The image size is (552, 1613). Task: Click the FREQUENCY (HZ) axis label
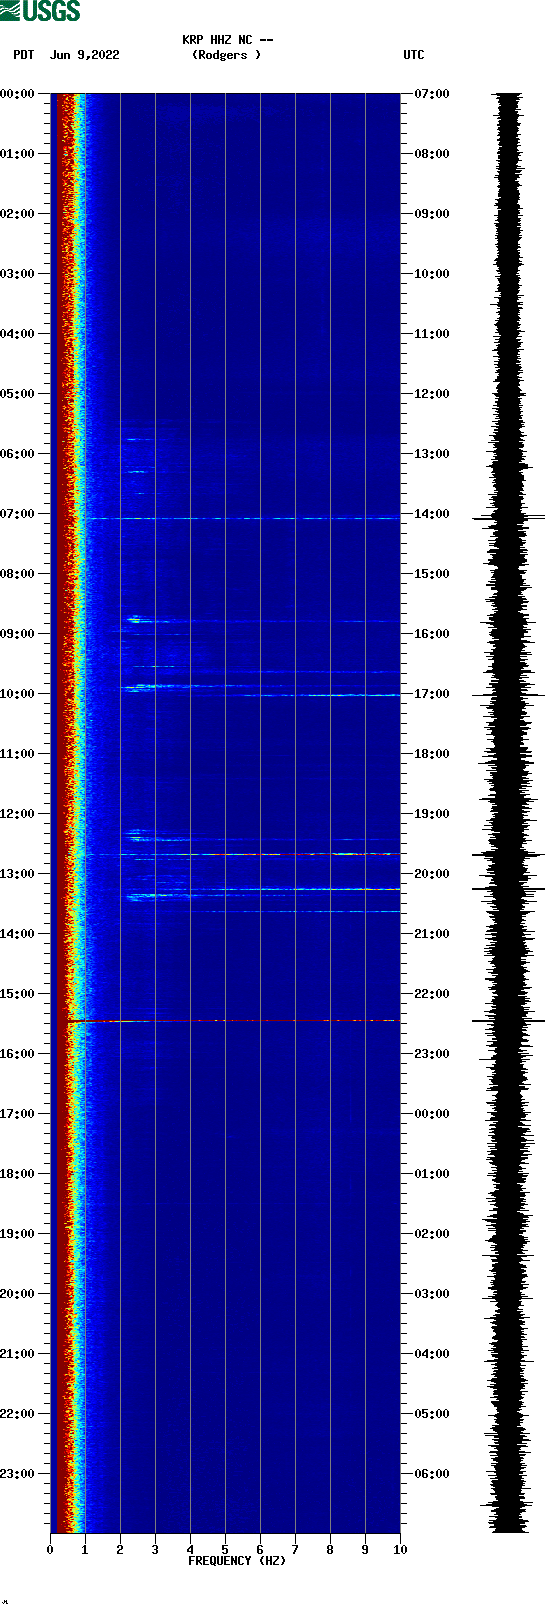click(237, 1561)
